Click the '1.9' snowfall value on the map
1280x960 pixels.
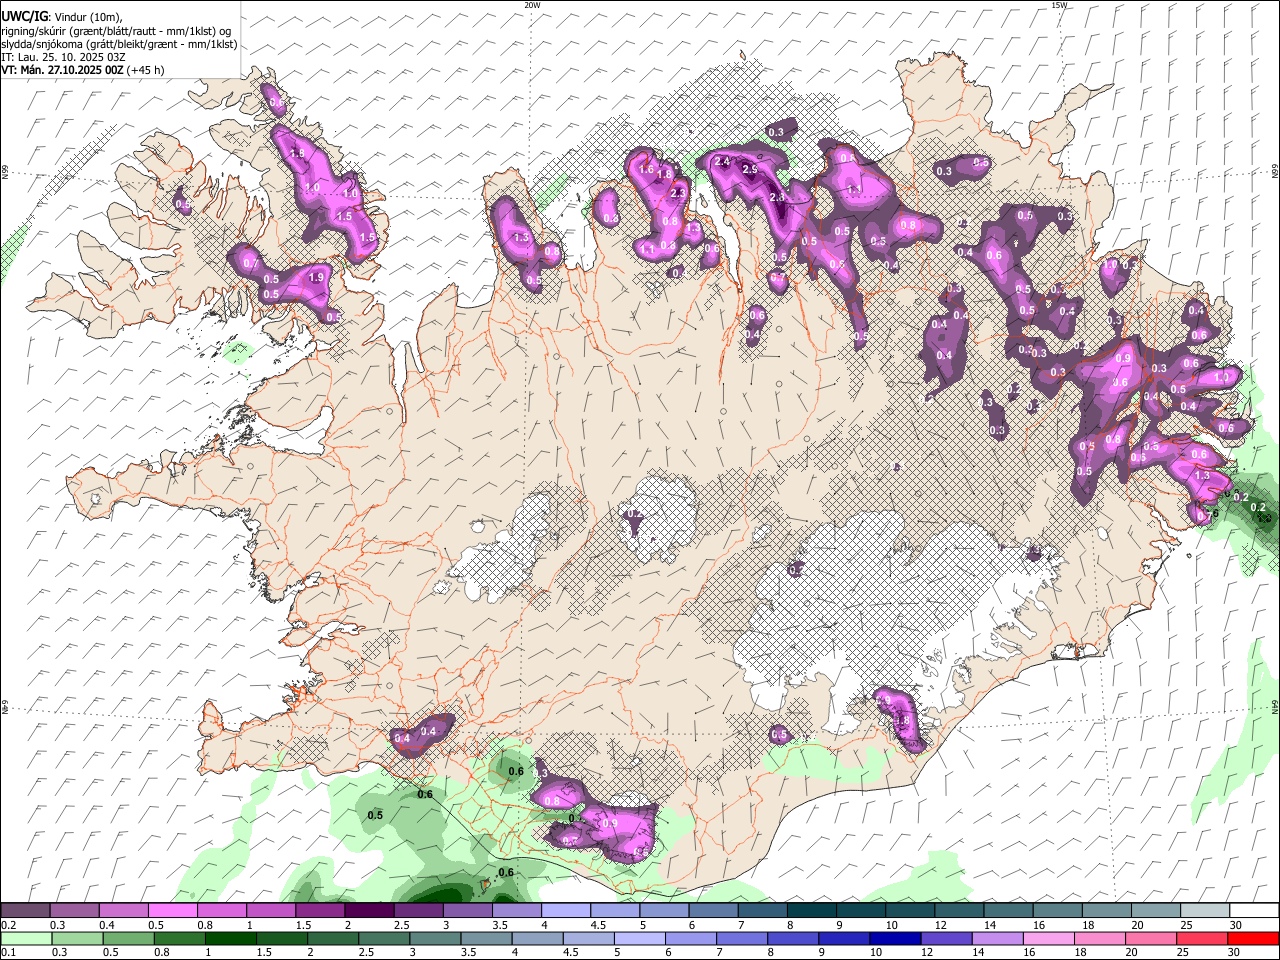316,277
